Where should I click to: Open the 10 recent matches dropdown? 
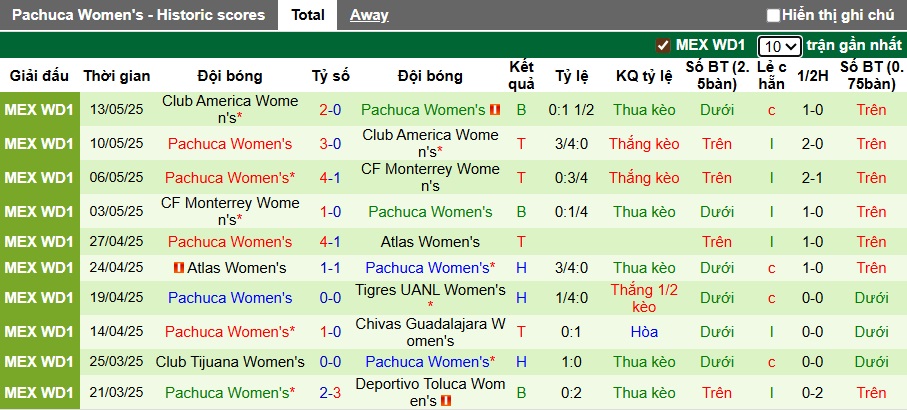click(x=779, y=46)
